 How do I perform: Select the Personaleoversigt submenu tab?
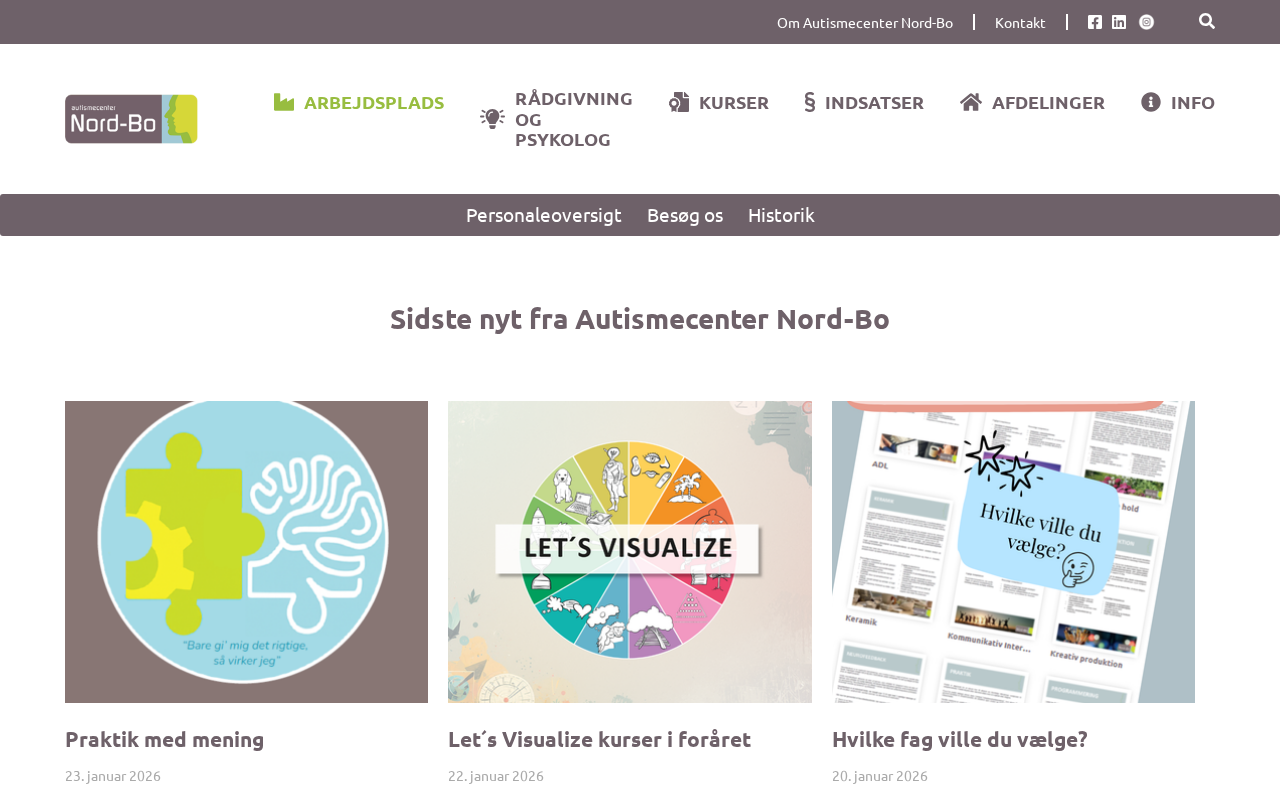(x=544, y=215)
